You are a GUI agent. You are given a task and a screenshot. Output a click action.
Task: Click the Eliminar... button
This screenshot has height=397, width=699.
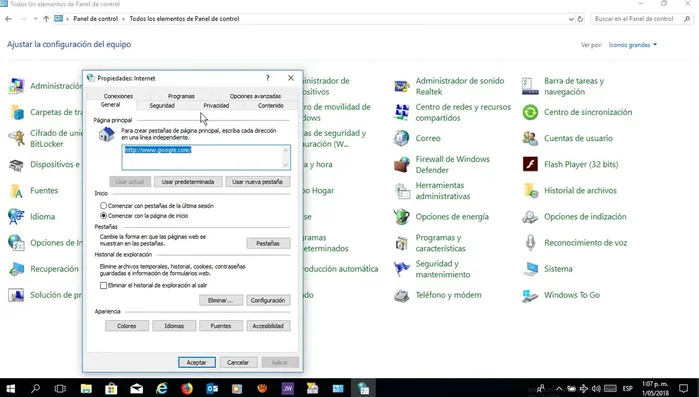pos(221,300)
